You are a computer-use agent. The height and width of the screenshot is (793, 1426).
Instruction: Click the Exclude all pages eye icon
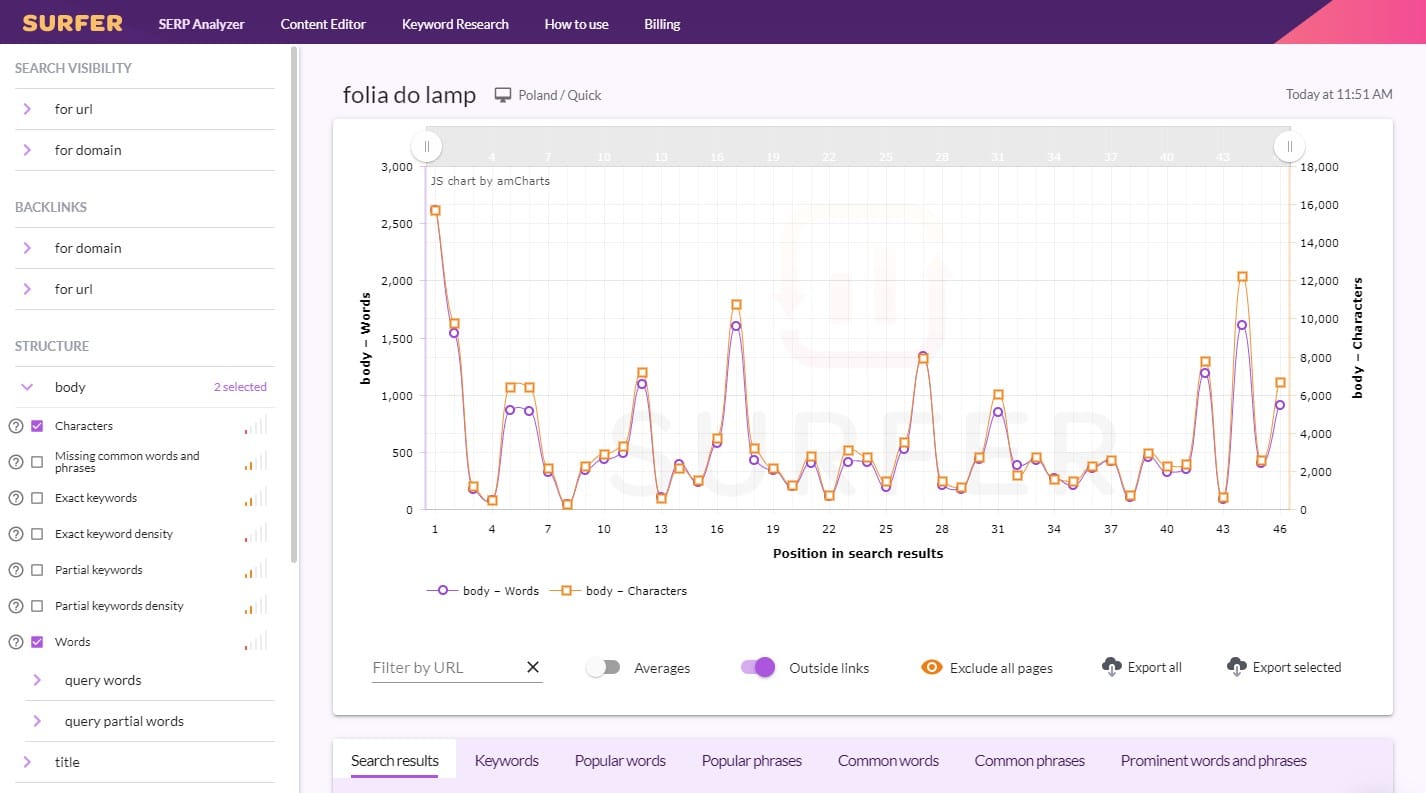click(x=932, y=667)
